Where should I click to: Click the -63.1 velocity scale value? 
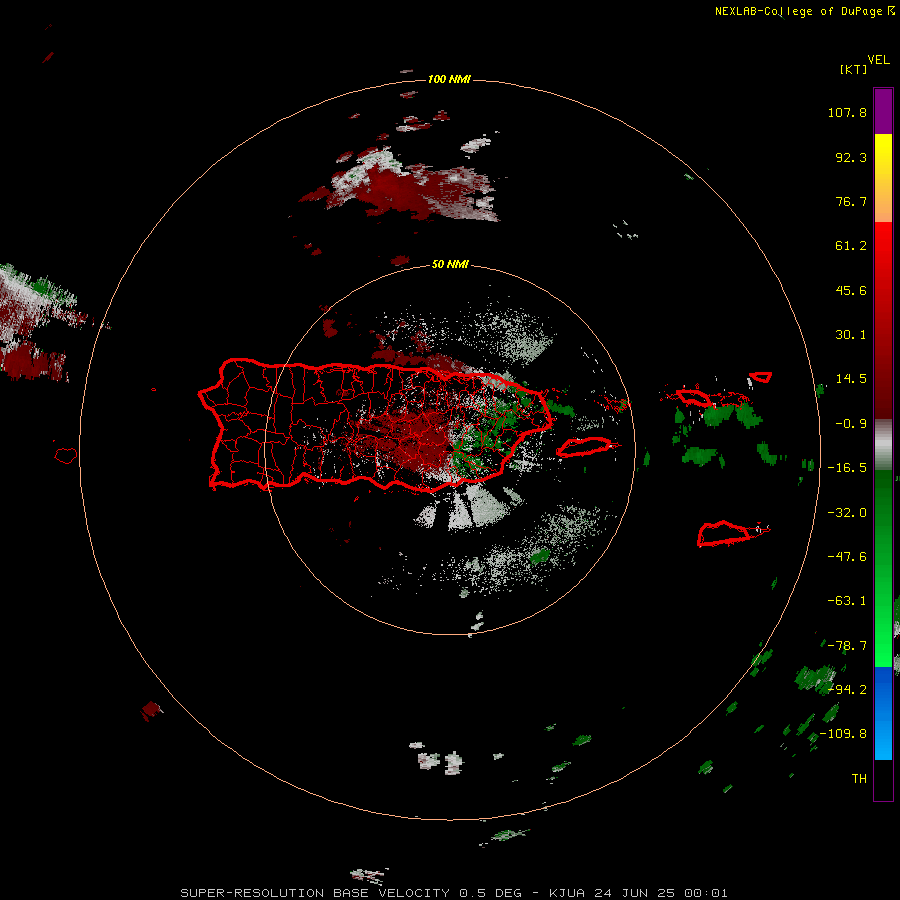pyautogui.click(x=847, y=601)
